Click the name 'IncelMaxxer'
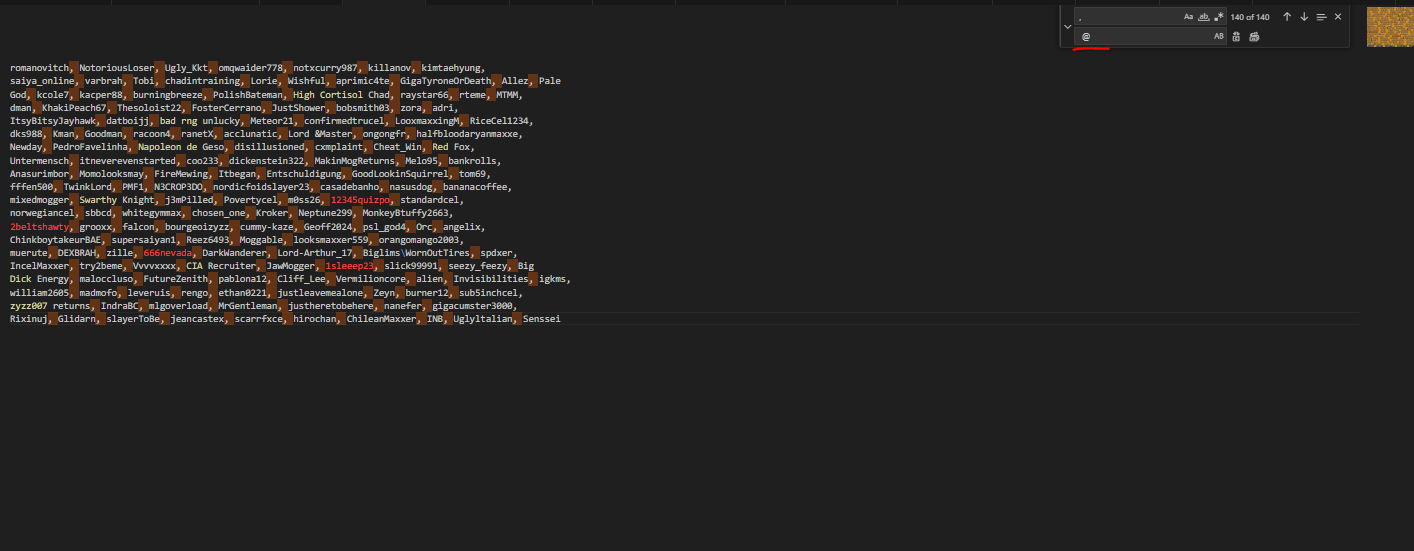 coord(40,266)
